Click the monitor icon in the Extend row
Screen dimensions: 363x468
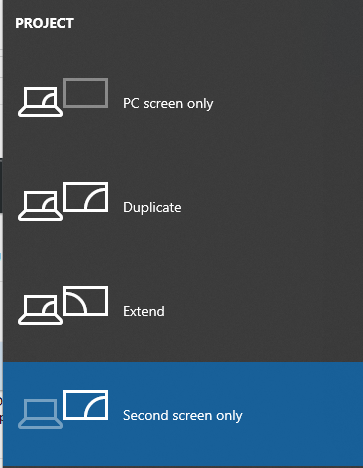tap(86, 301)
